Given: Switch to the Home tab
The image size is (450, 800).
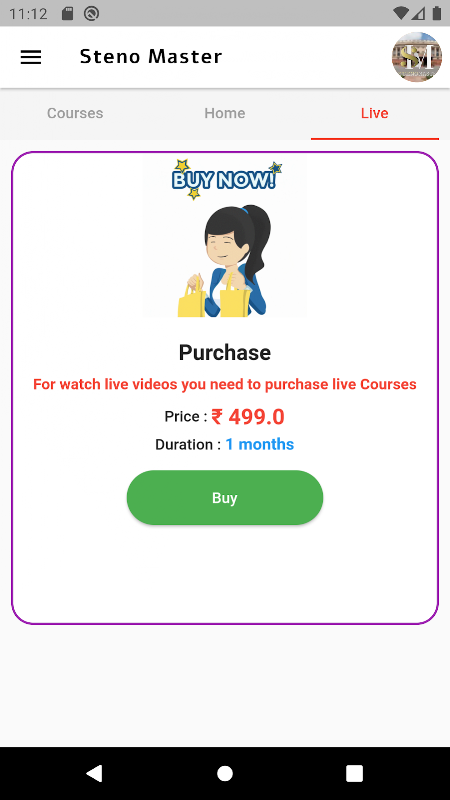Looking at the screenshot, I should tap(225, 113).
